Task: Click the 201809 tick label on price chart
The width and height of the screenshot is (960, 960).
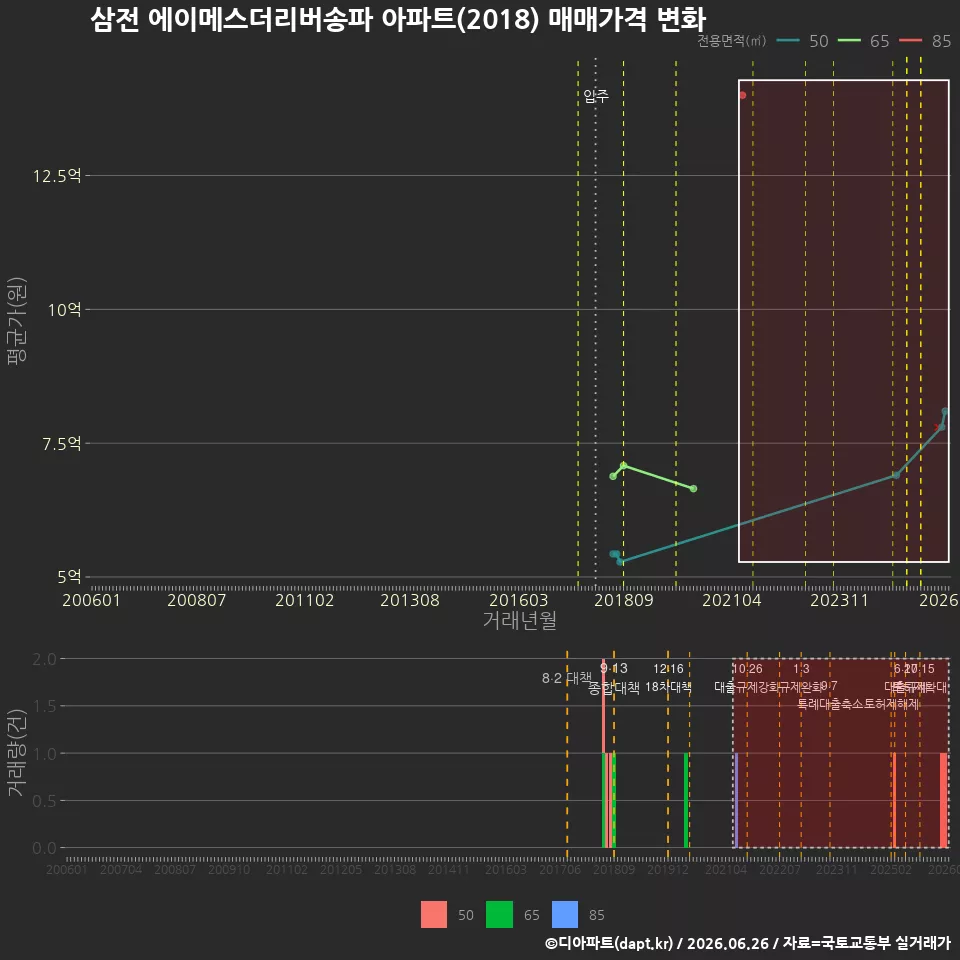Action: [x=624, y=600]
